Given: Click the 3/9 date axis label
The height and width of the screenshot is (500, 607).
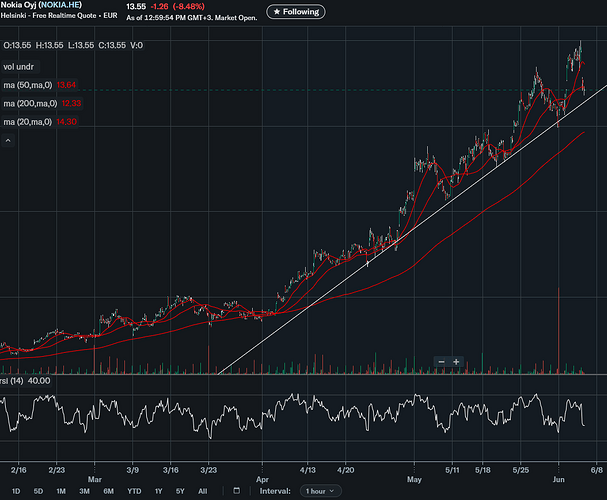Looking at the screenshot, I should [132, 470].
